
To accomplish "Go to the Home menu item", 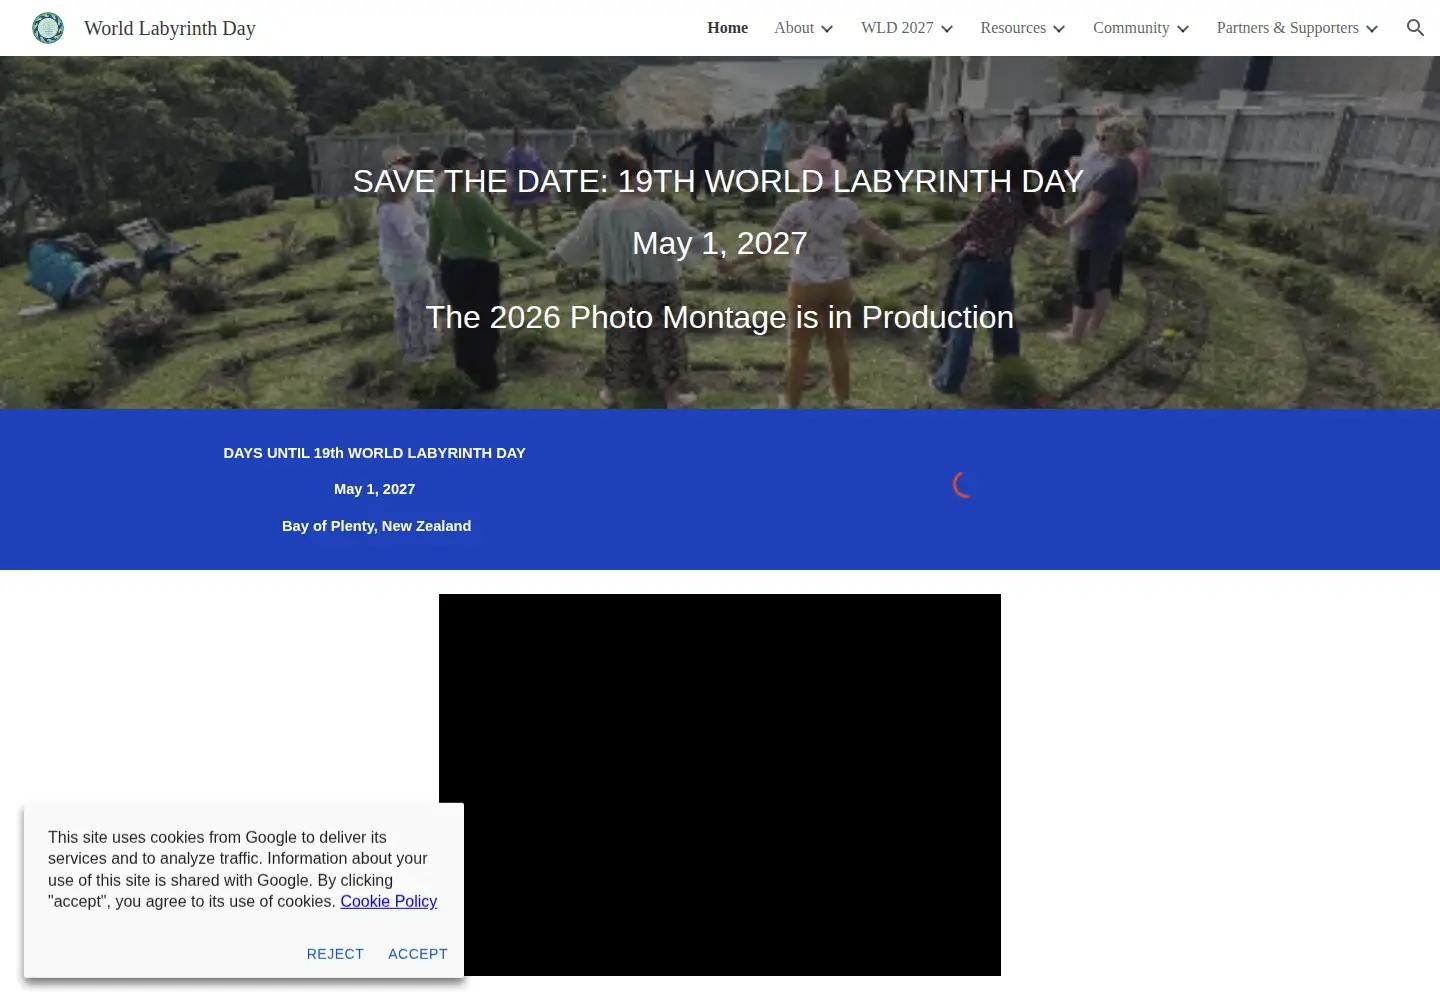I will pyautogui.click(x=727, y=28).
